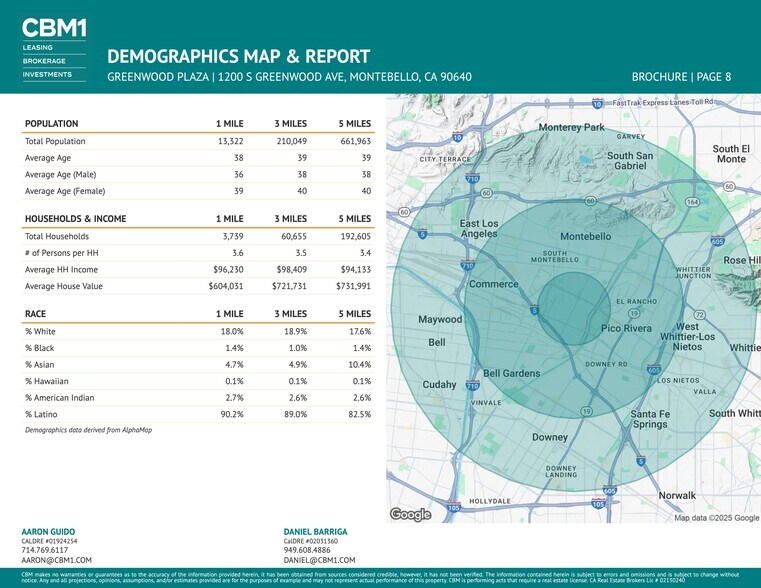The width and height of the screenshot is (761, 588).
Task: Click the Pico Rivera map label
Action: coord(626,328)
